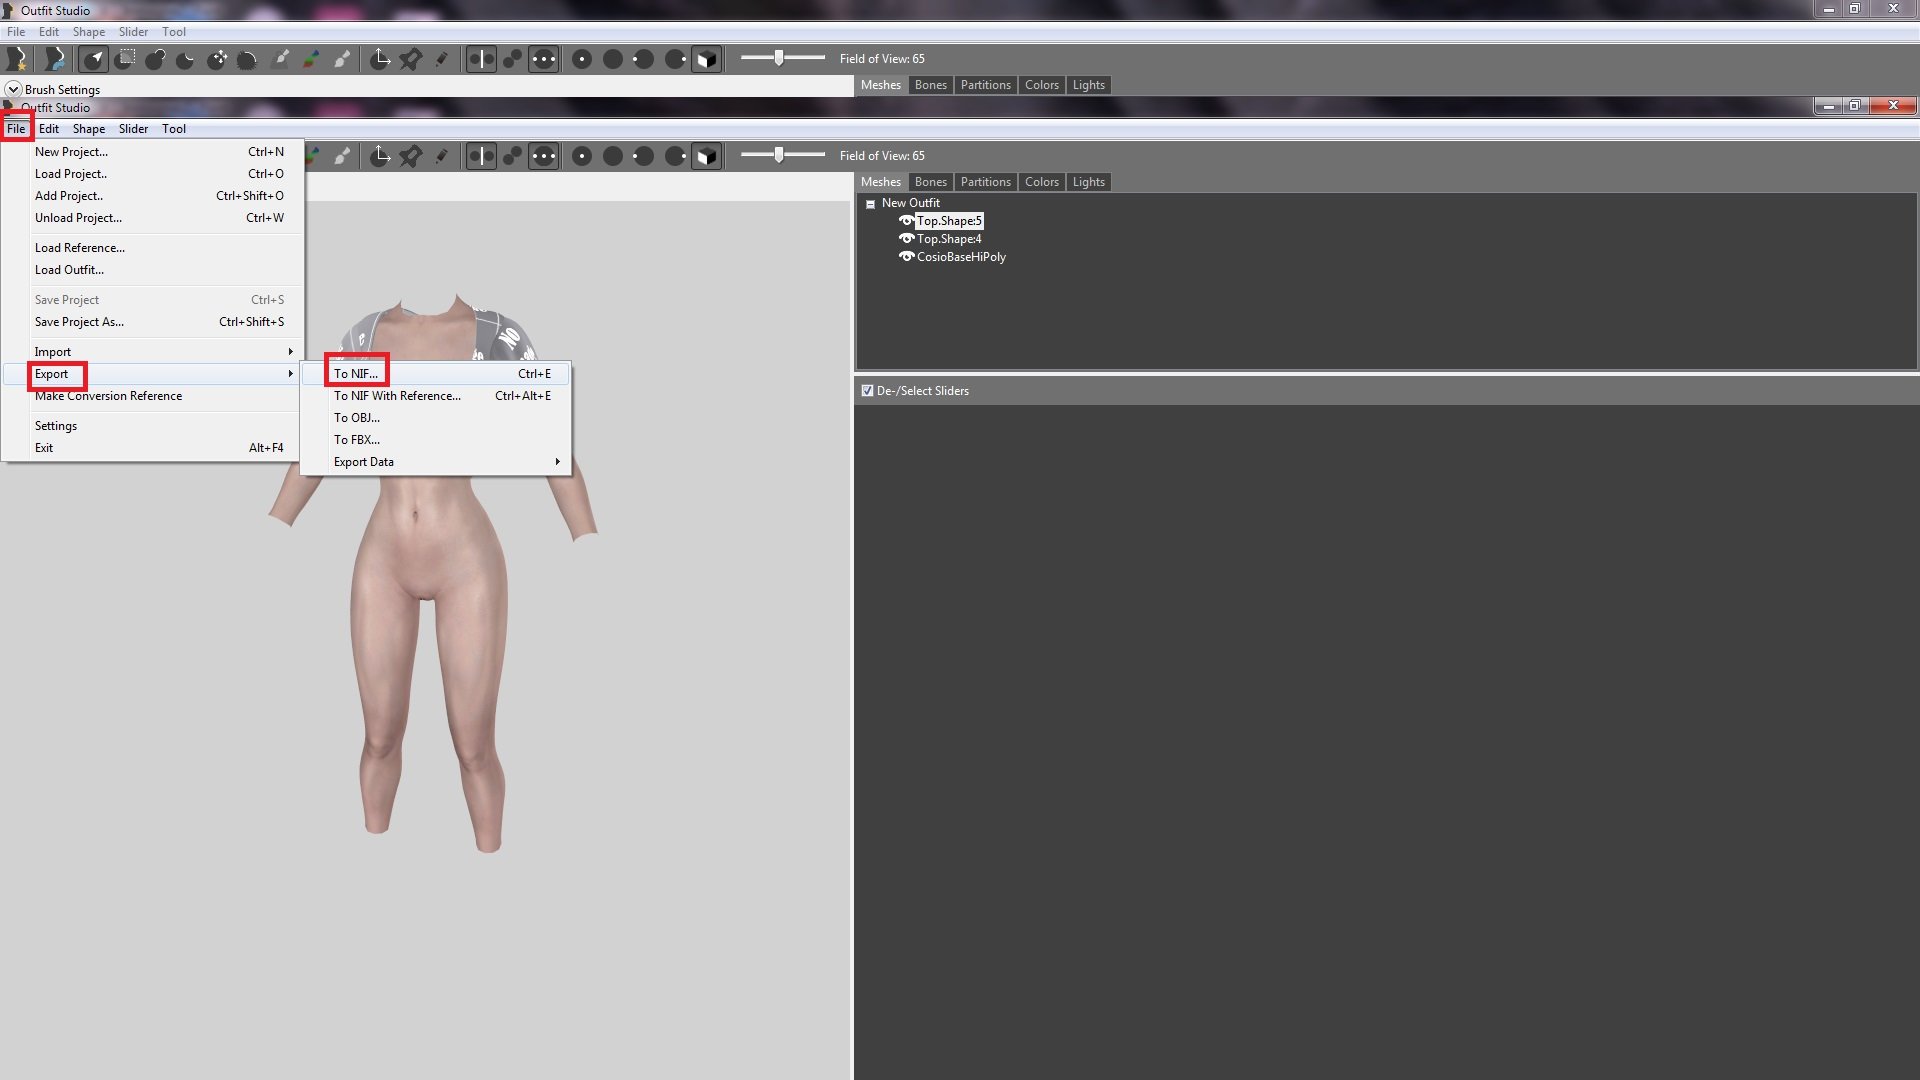Pick the Mask brush in back window toolbar
The height and width of the screenshot is (1080, 1920).
pos(125,59)
